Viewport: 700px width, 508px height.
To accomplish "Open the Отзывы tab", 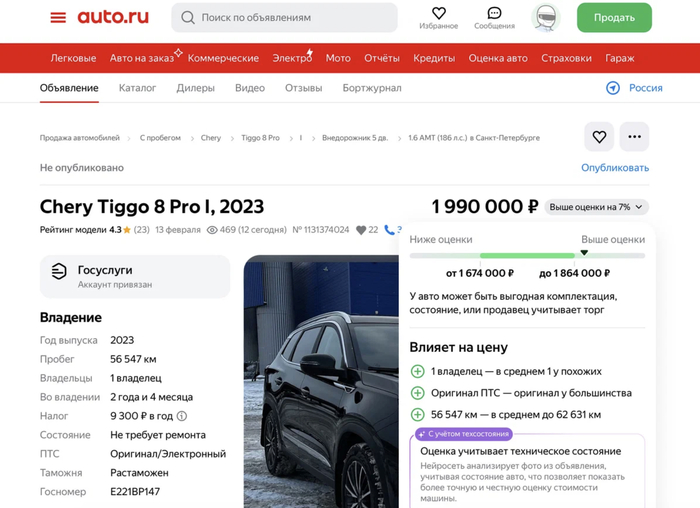I will (303, 88).
